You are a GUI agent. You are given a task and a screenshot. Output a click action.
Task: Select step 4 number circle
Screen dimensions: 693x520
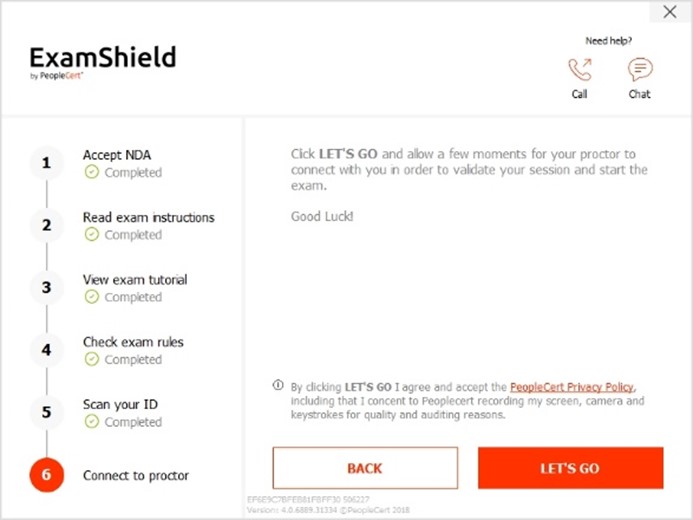46,350
